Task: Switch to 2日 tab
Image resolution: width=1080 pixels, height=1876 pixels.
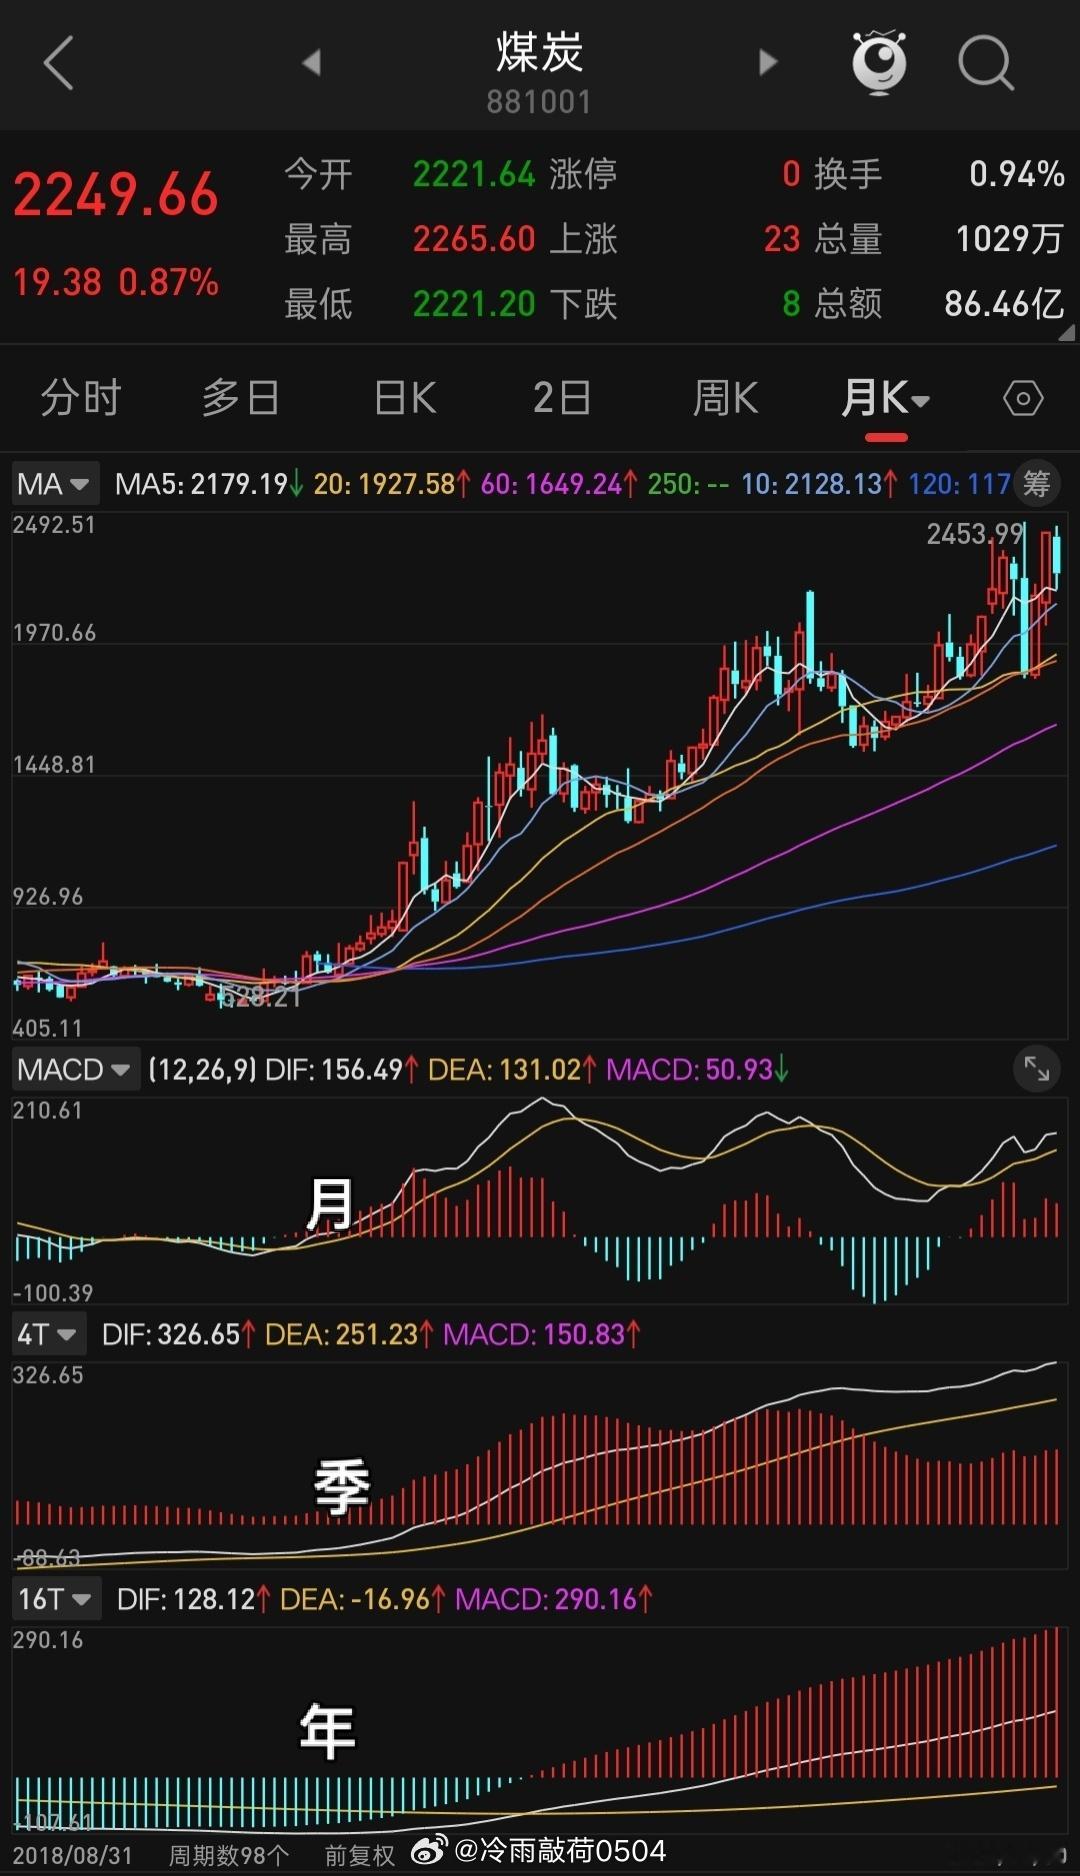Action: (561, 398)
